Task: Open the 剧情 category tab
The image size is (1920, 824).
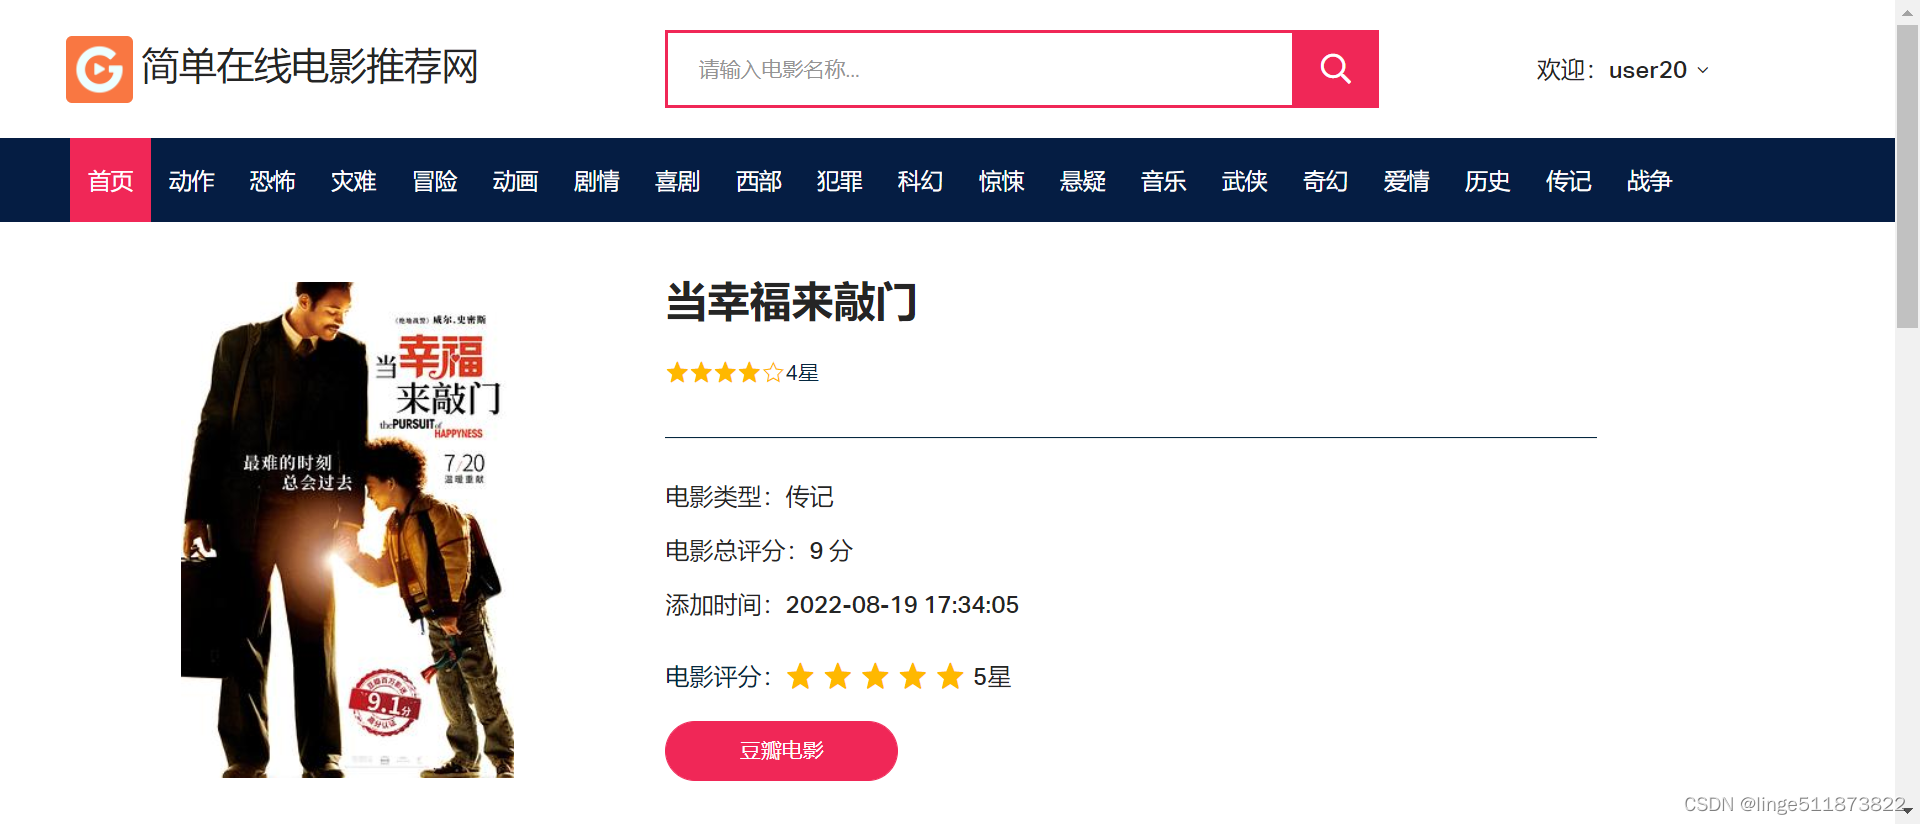Action: 596,180
